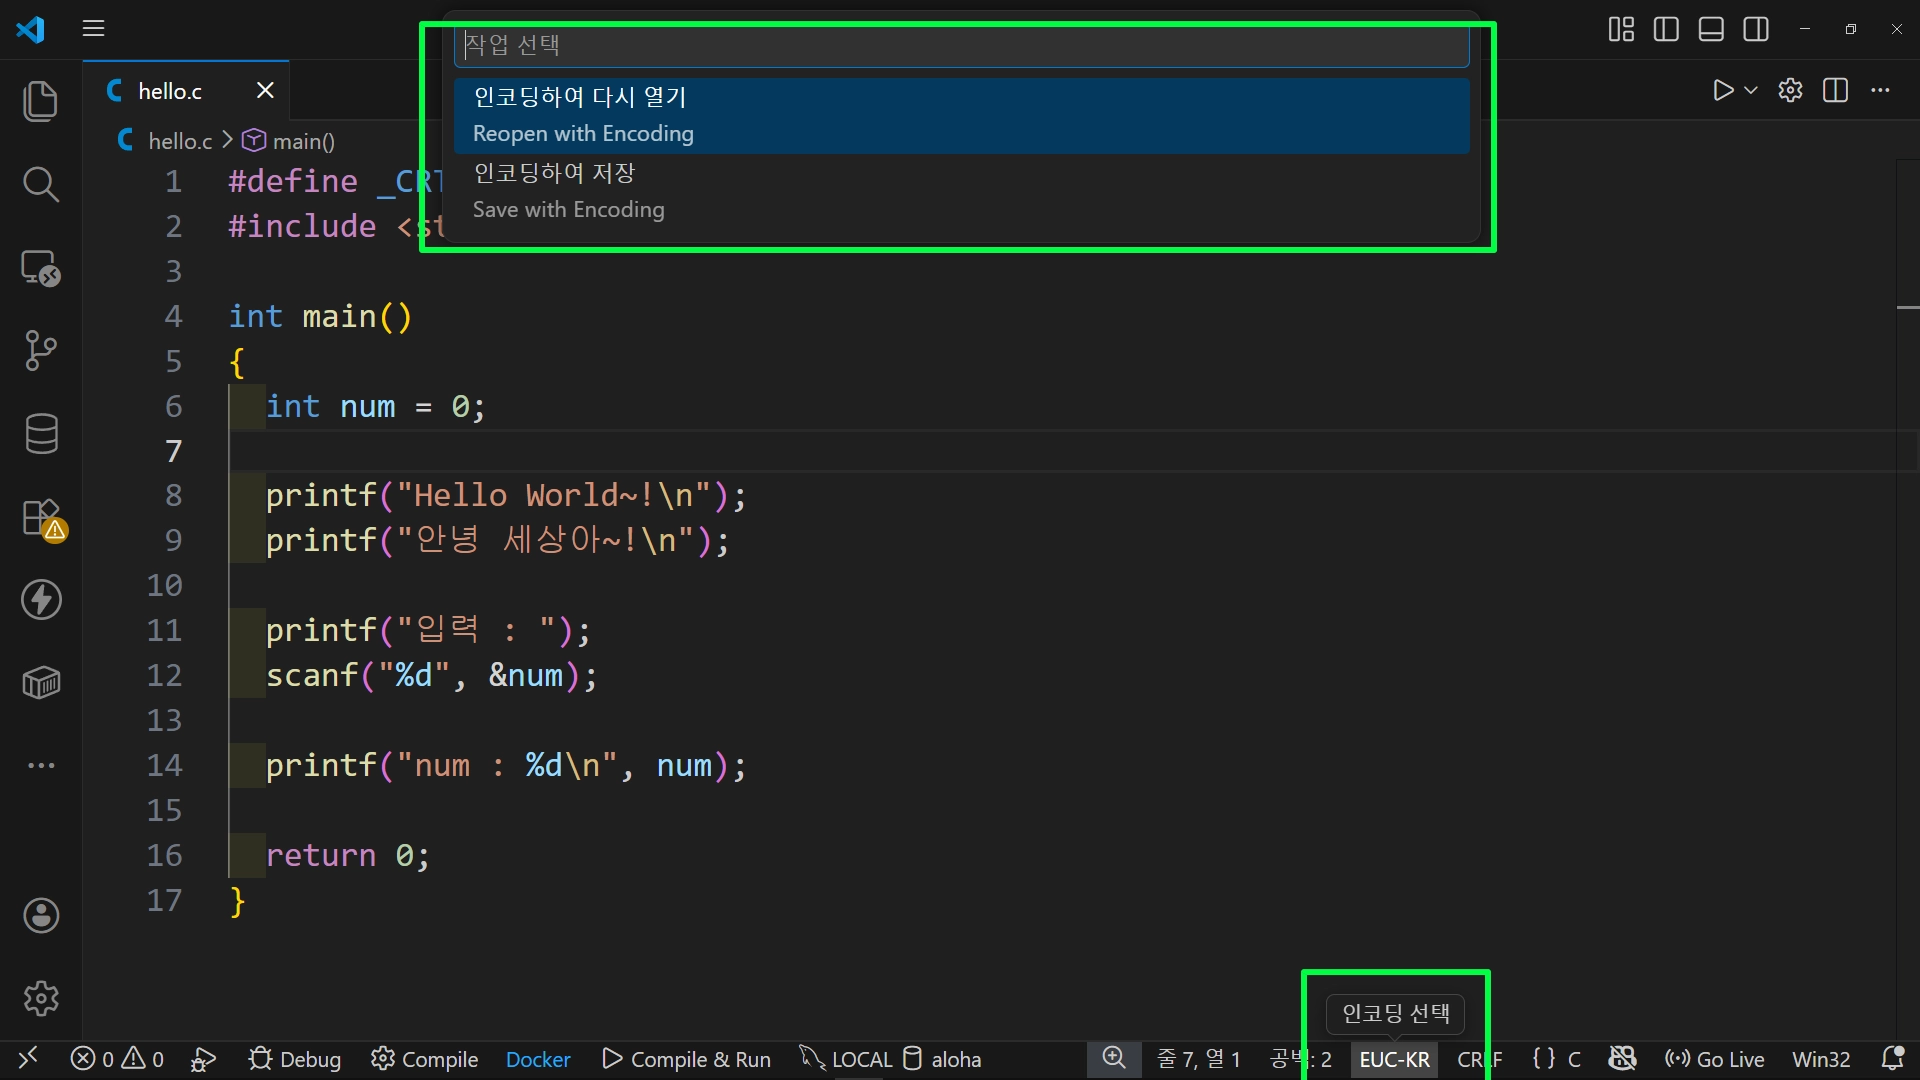Open the Manage gear icon

pos(40,998)
